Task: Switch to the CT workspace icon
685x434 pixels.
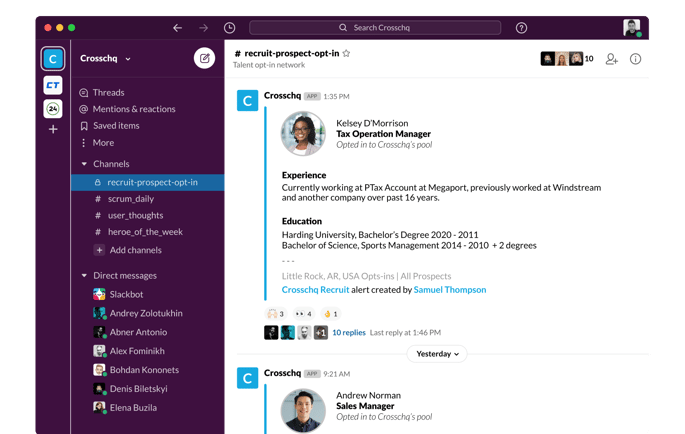Action: pos(53,86)
